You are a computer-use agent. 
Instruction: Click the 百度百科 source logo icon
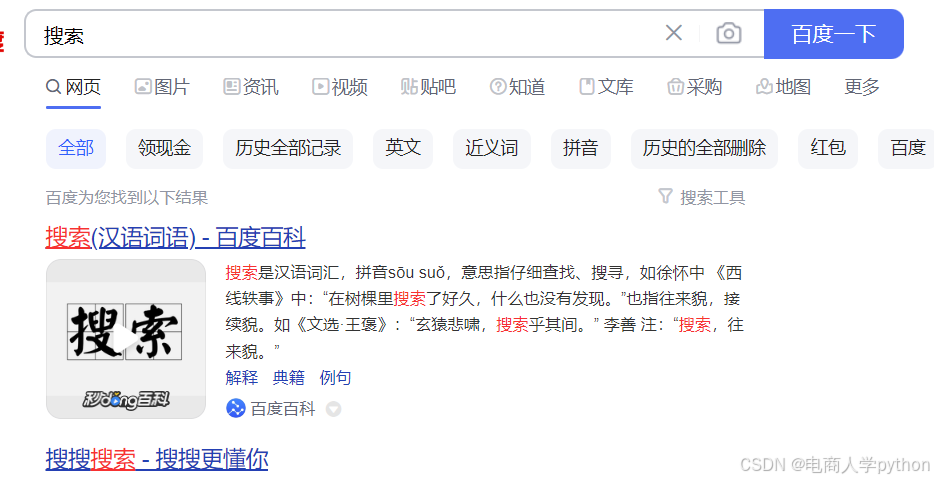236,409
